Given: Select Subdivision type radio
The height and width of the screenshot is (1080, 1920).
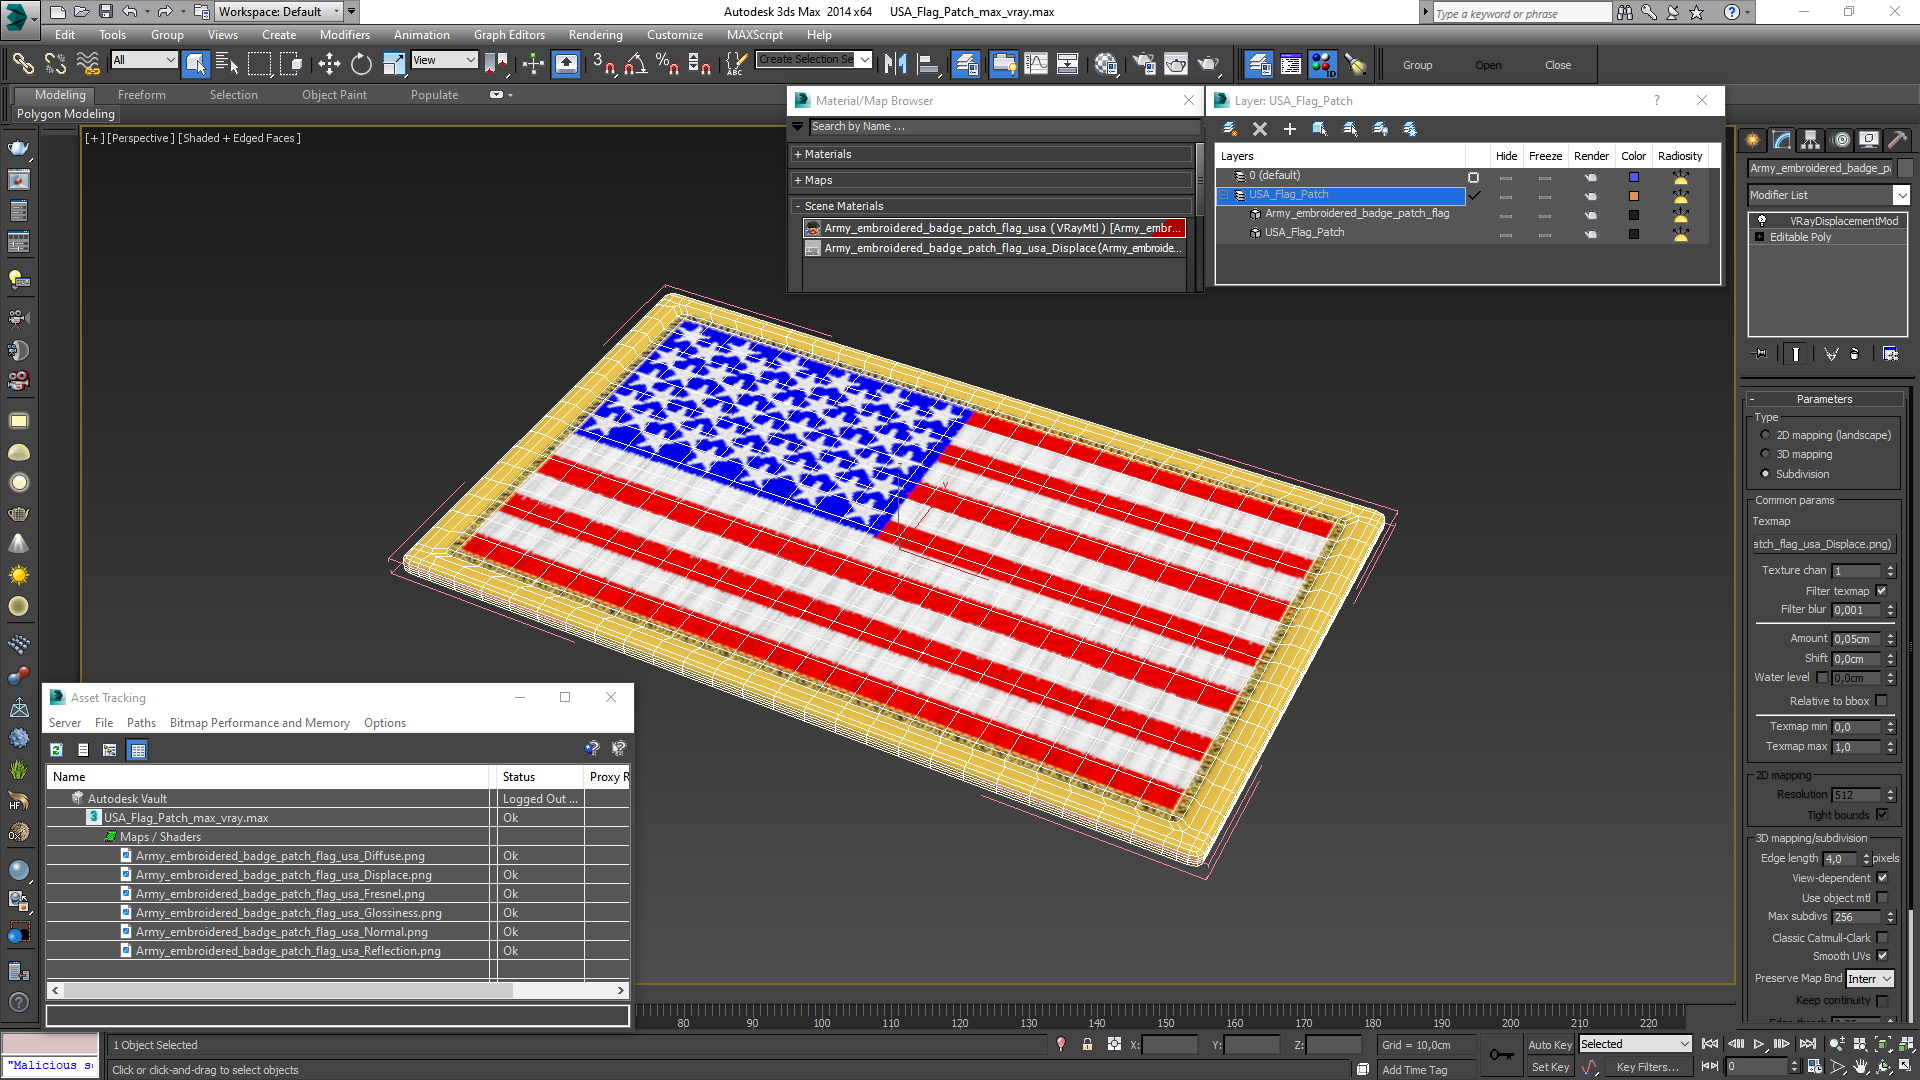Looking at the screenshot, I should 1765,474.
